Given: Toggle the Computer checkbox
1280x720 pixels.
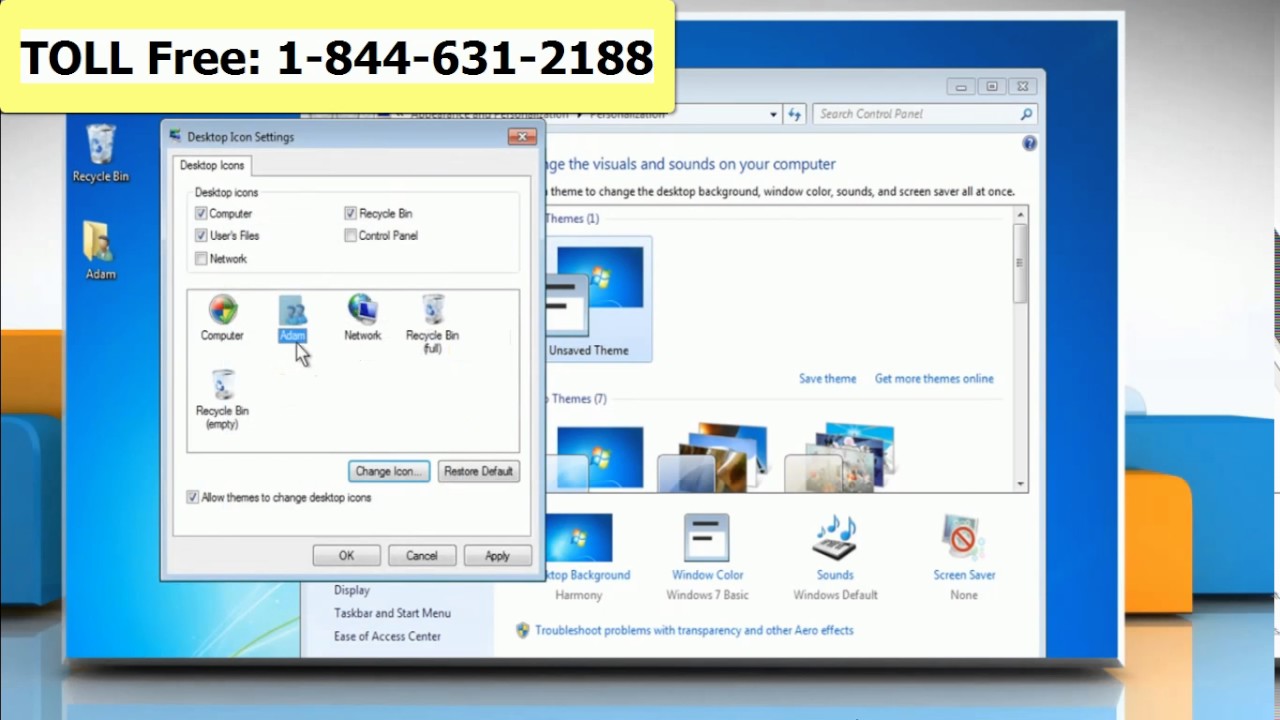Looking at the screenshot, I should [201, 213].
